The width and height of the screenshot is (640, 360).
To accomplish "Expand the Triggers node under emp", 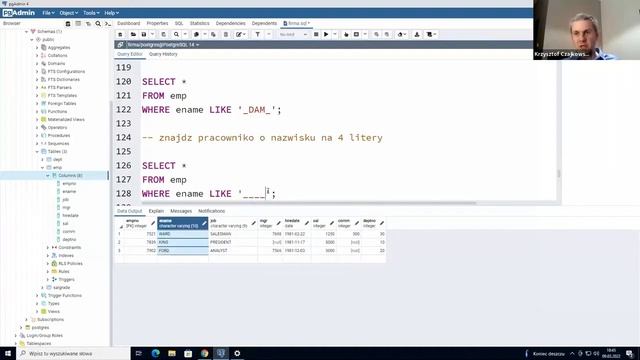I will pos(48,280).
